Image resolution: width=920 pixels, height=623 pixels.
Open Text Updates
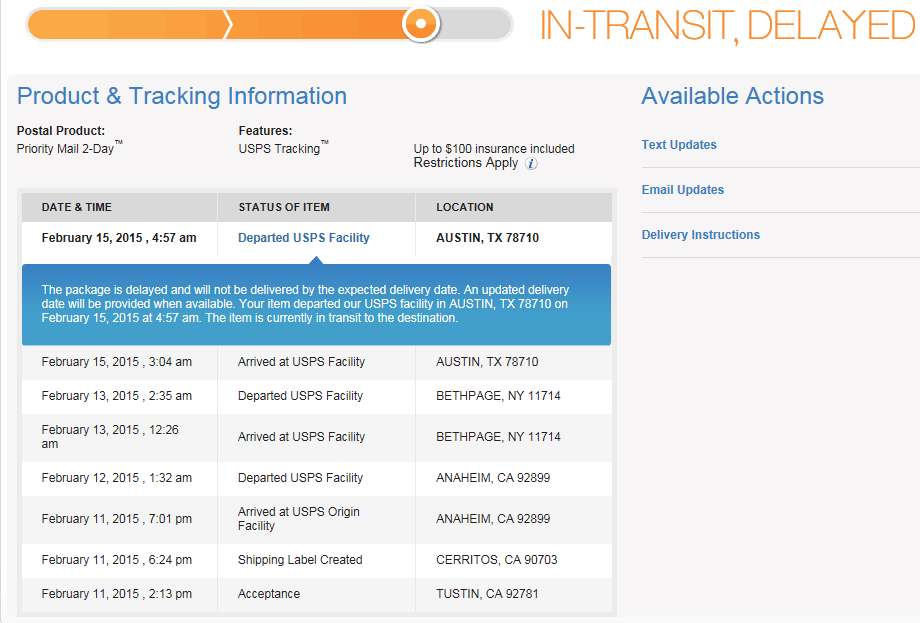[679, 144]
